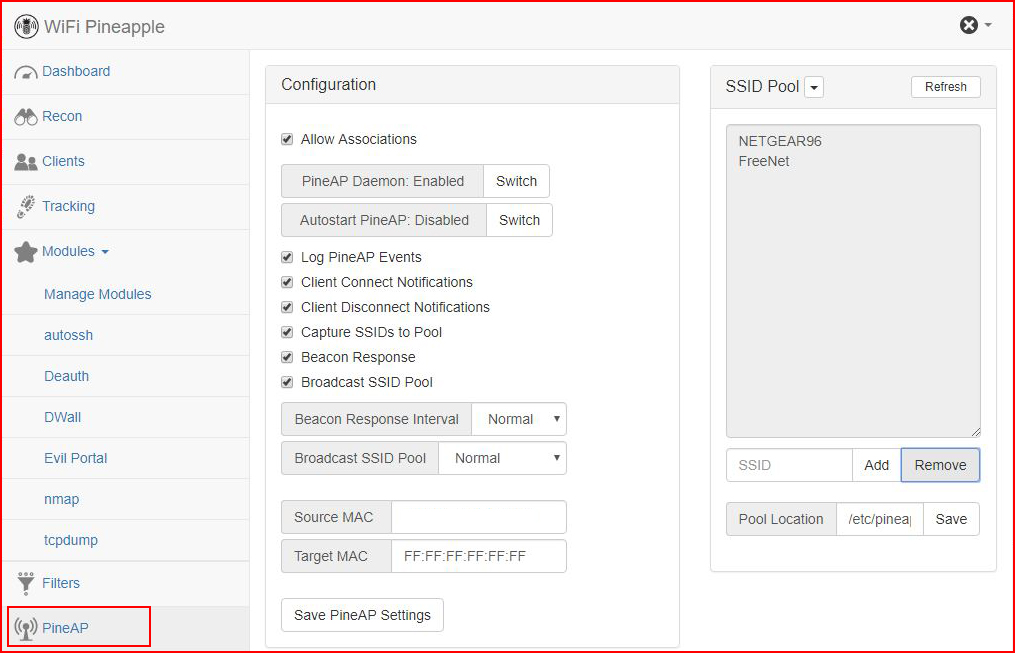Viewport: 1015px width, 653px height.
Task: Open the autossh module
Action: pyautogui.click(x=69, y=335)
